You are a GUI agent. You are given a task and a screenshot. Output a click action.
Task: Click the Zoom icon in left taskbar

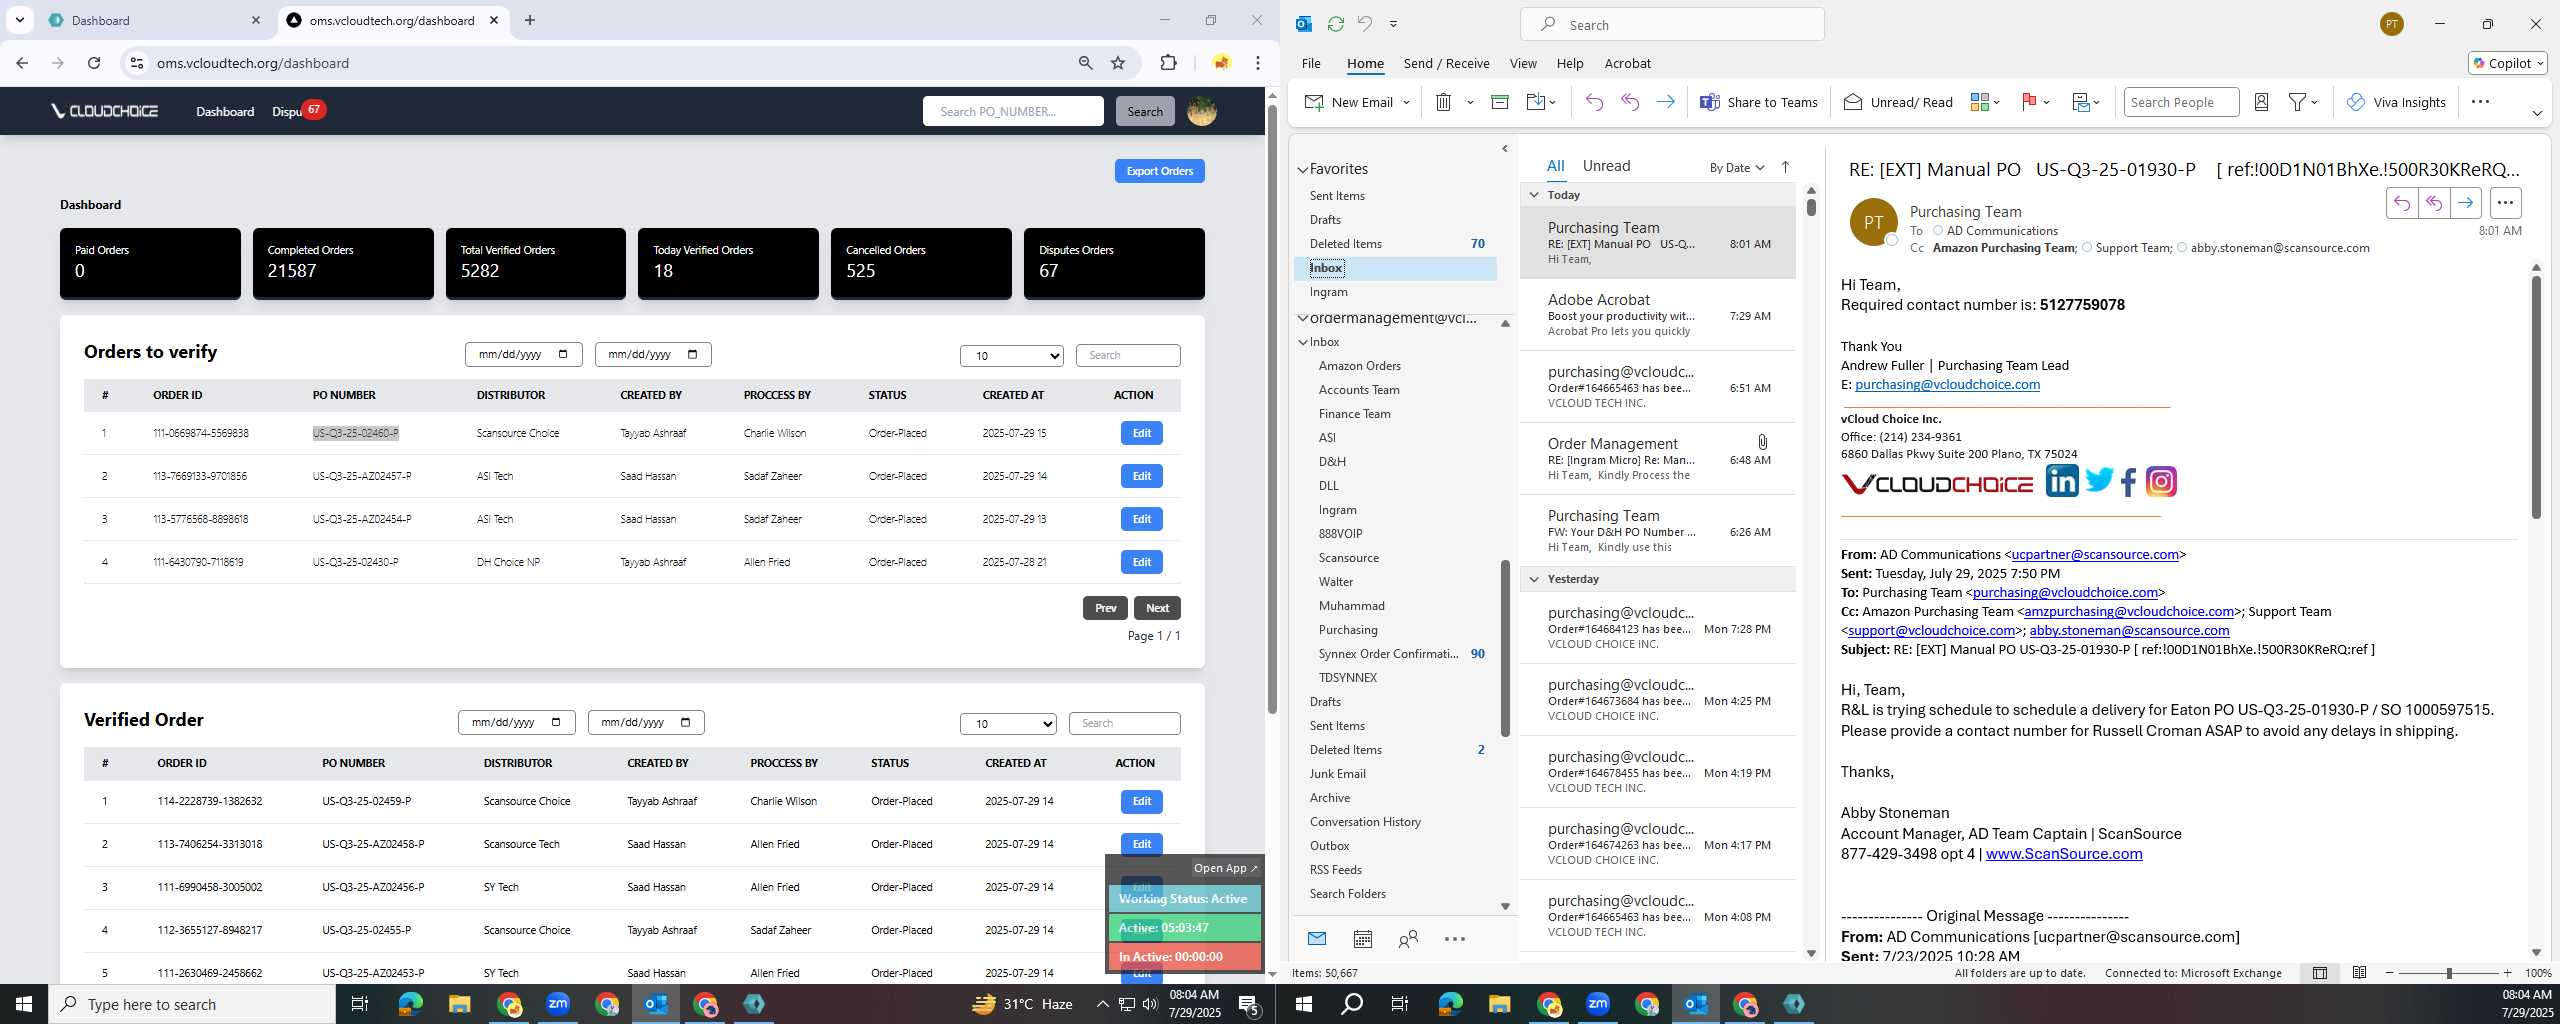pos(557,1004)
